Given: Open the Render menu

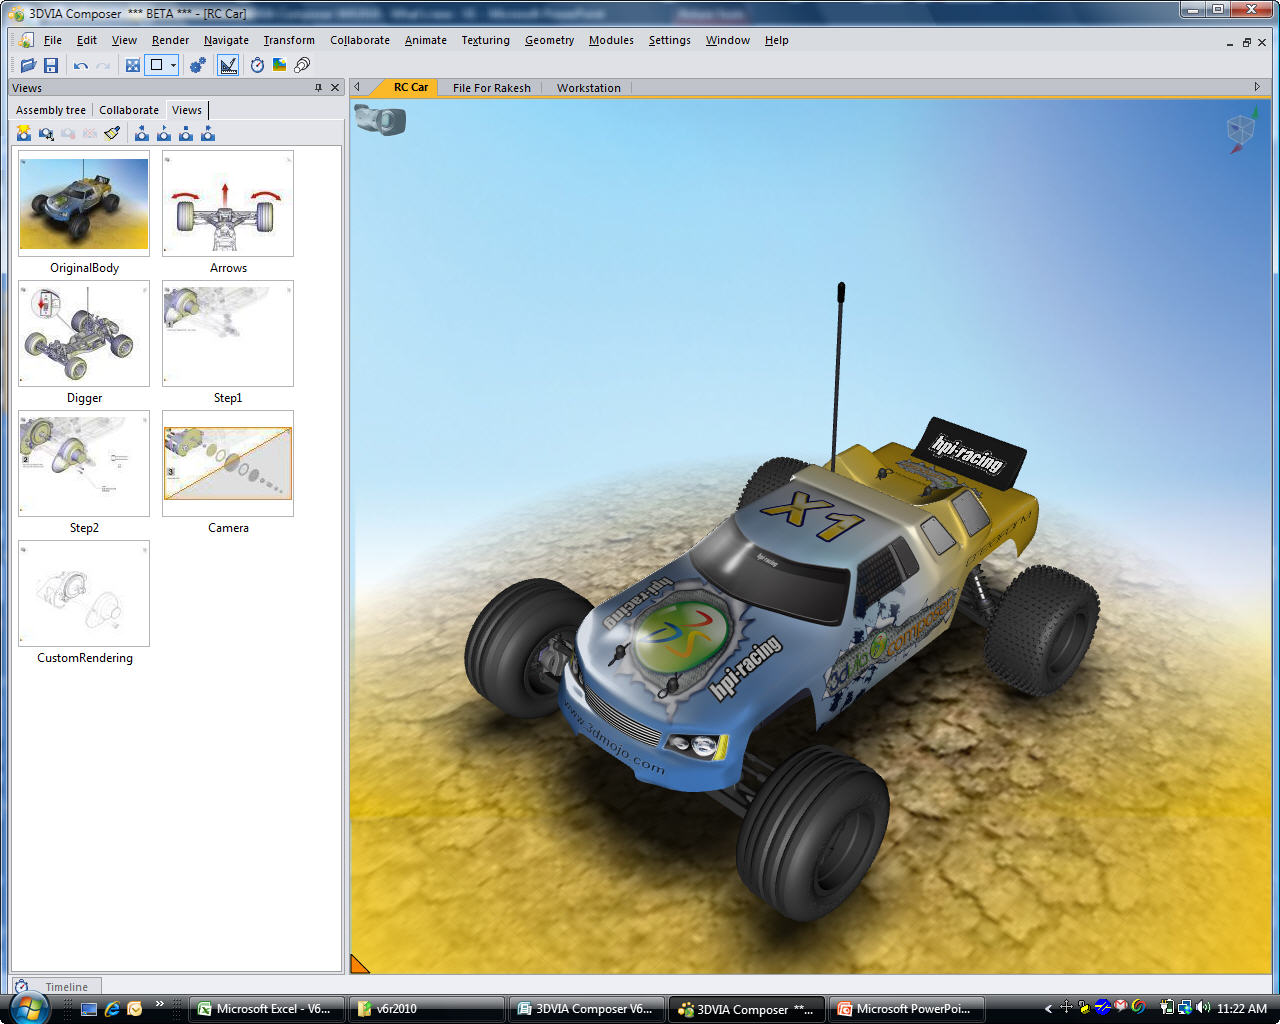Looking at the screenshot, I should [x=170, y=40].
